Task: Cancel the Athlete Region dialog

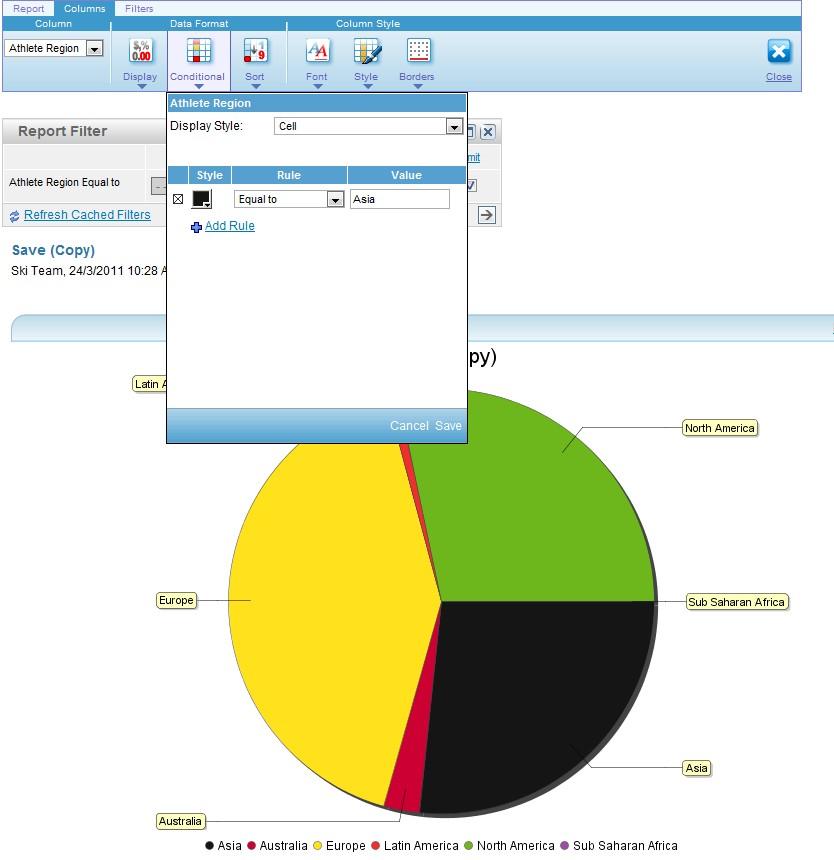Action: 409,425
